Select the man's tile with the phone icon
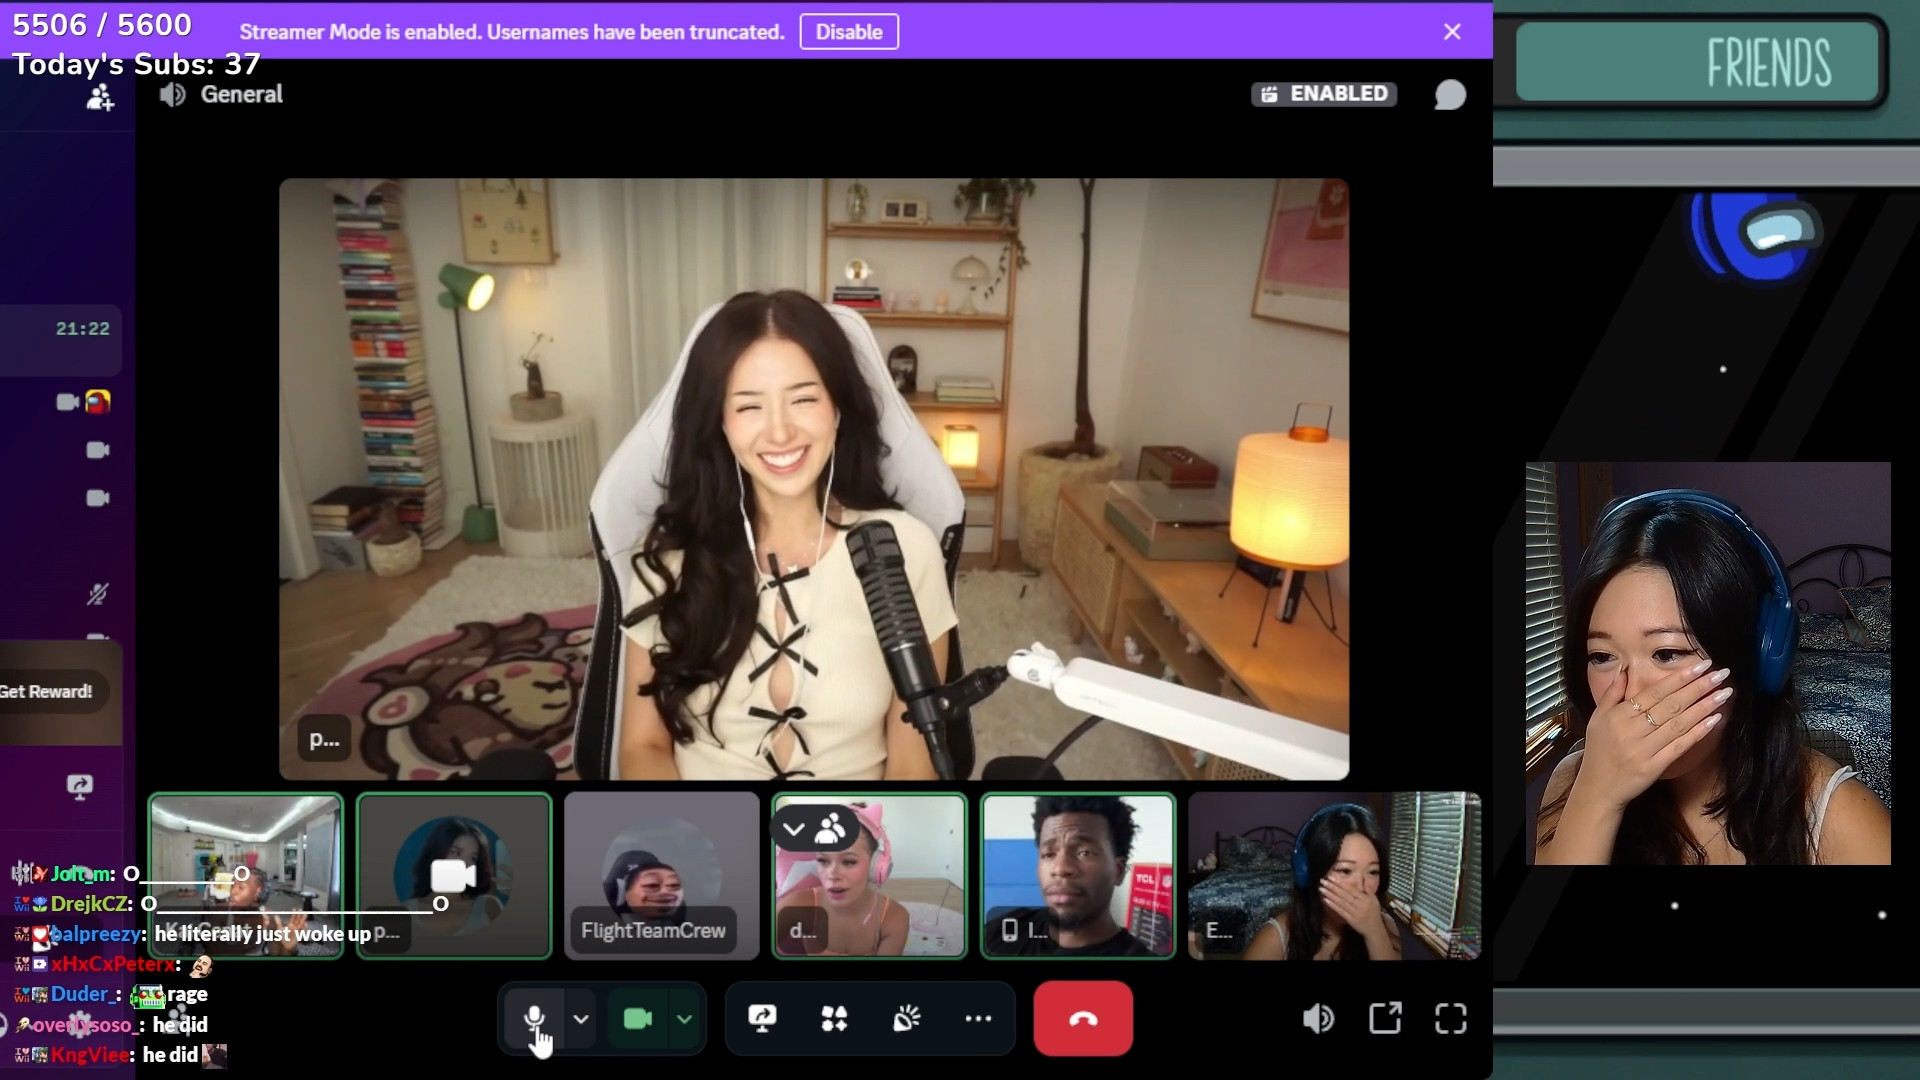 point(1078,876)
